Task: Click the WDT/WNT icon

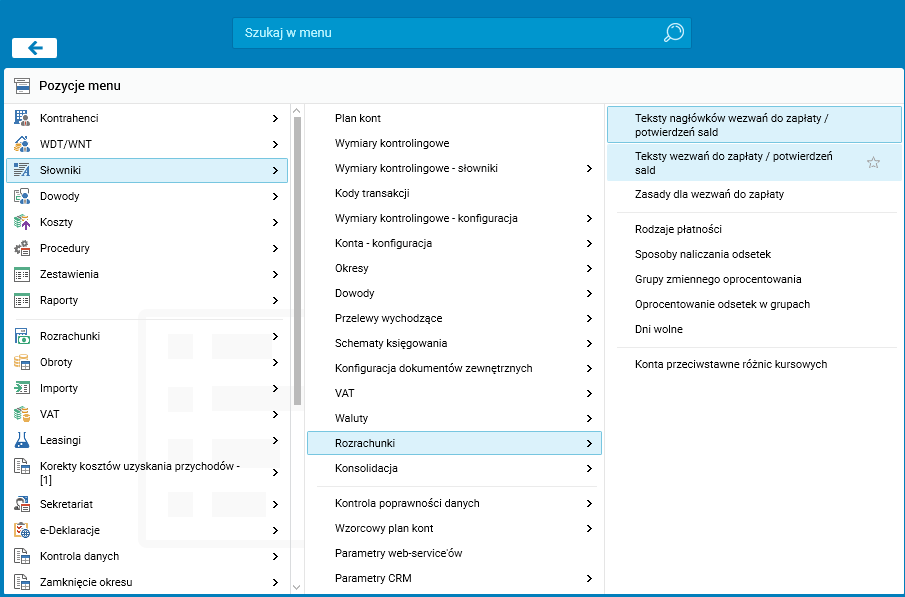Action: click(22, 144)
